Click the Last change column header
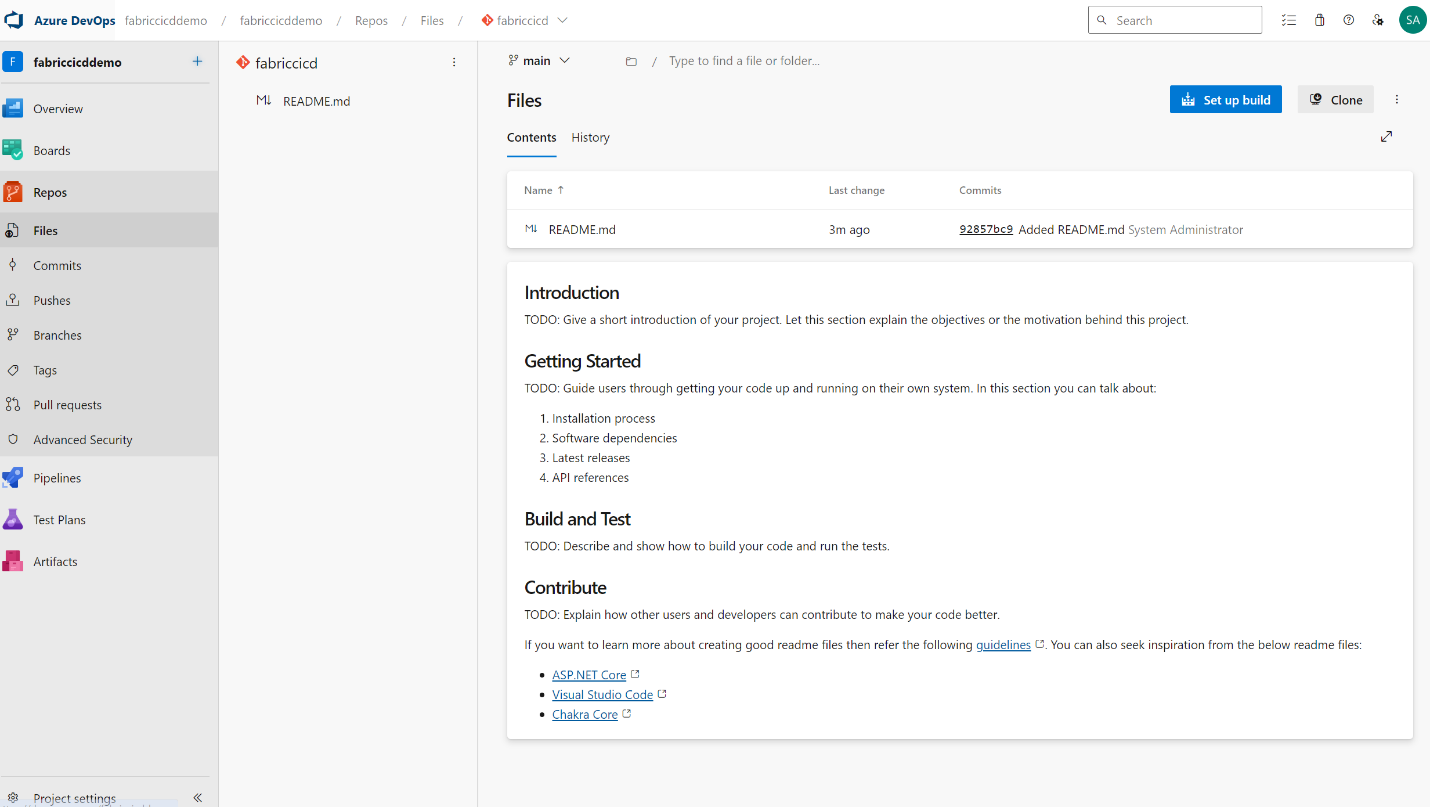The image size is (1430, 807). click(x=857, y=190)
